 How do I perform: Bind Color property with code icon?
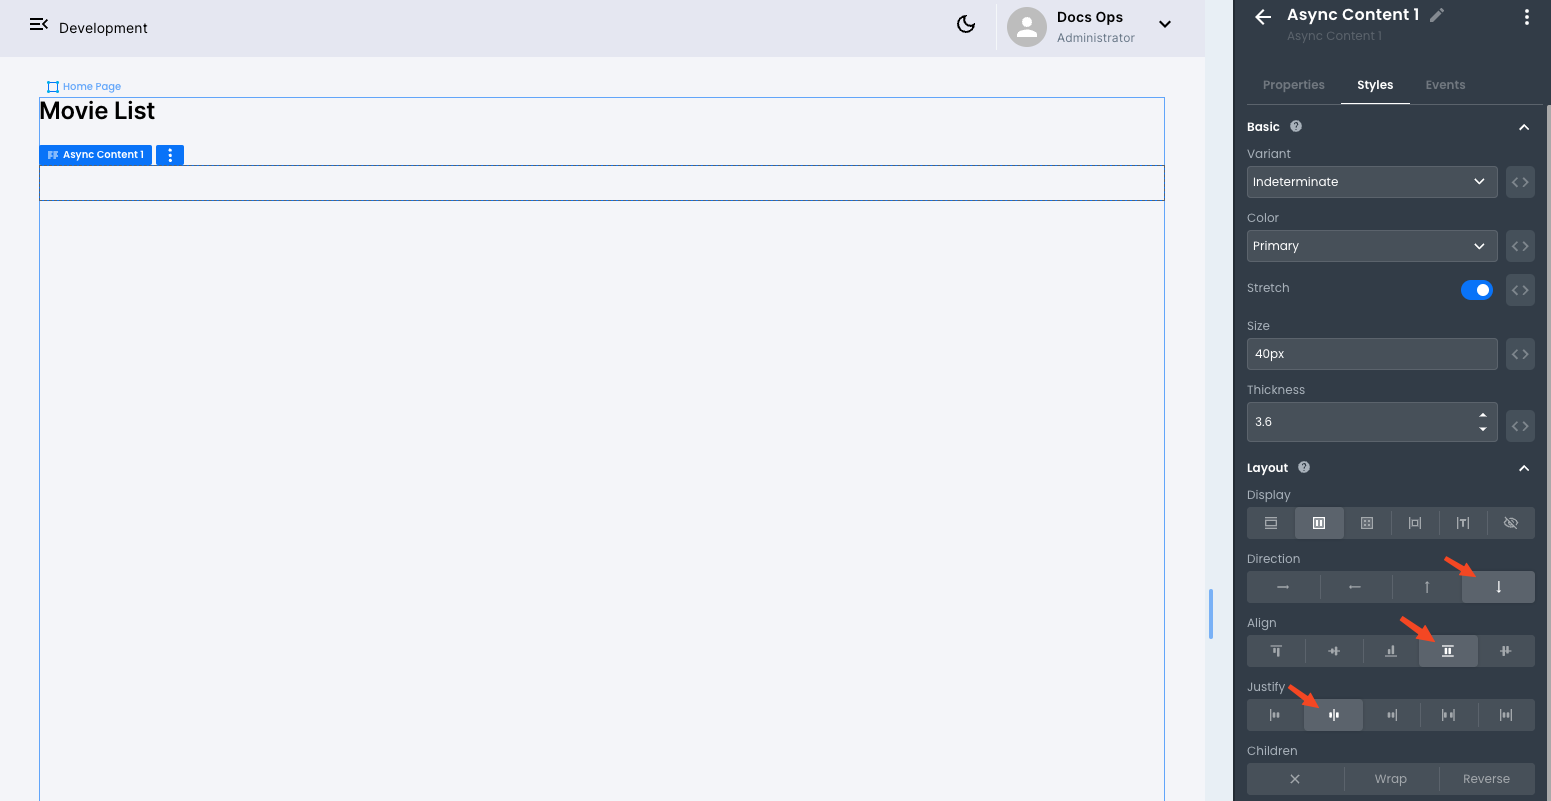coord(1520,246)
